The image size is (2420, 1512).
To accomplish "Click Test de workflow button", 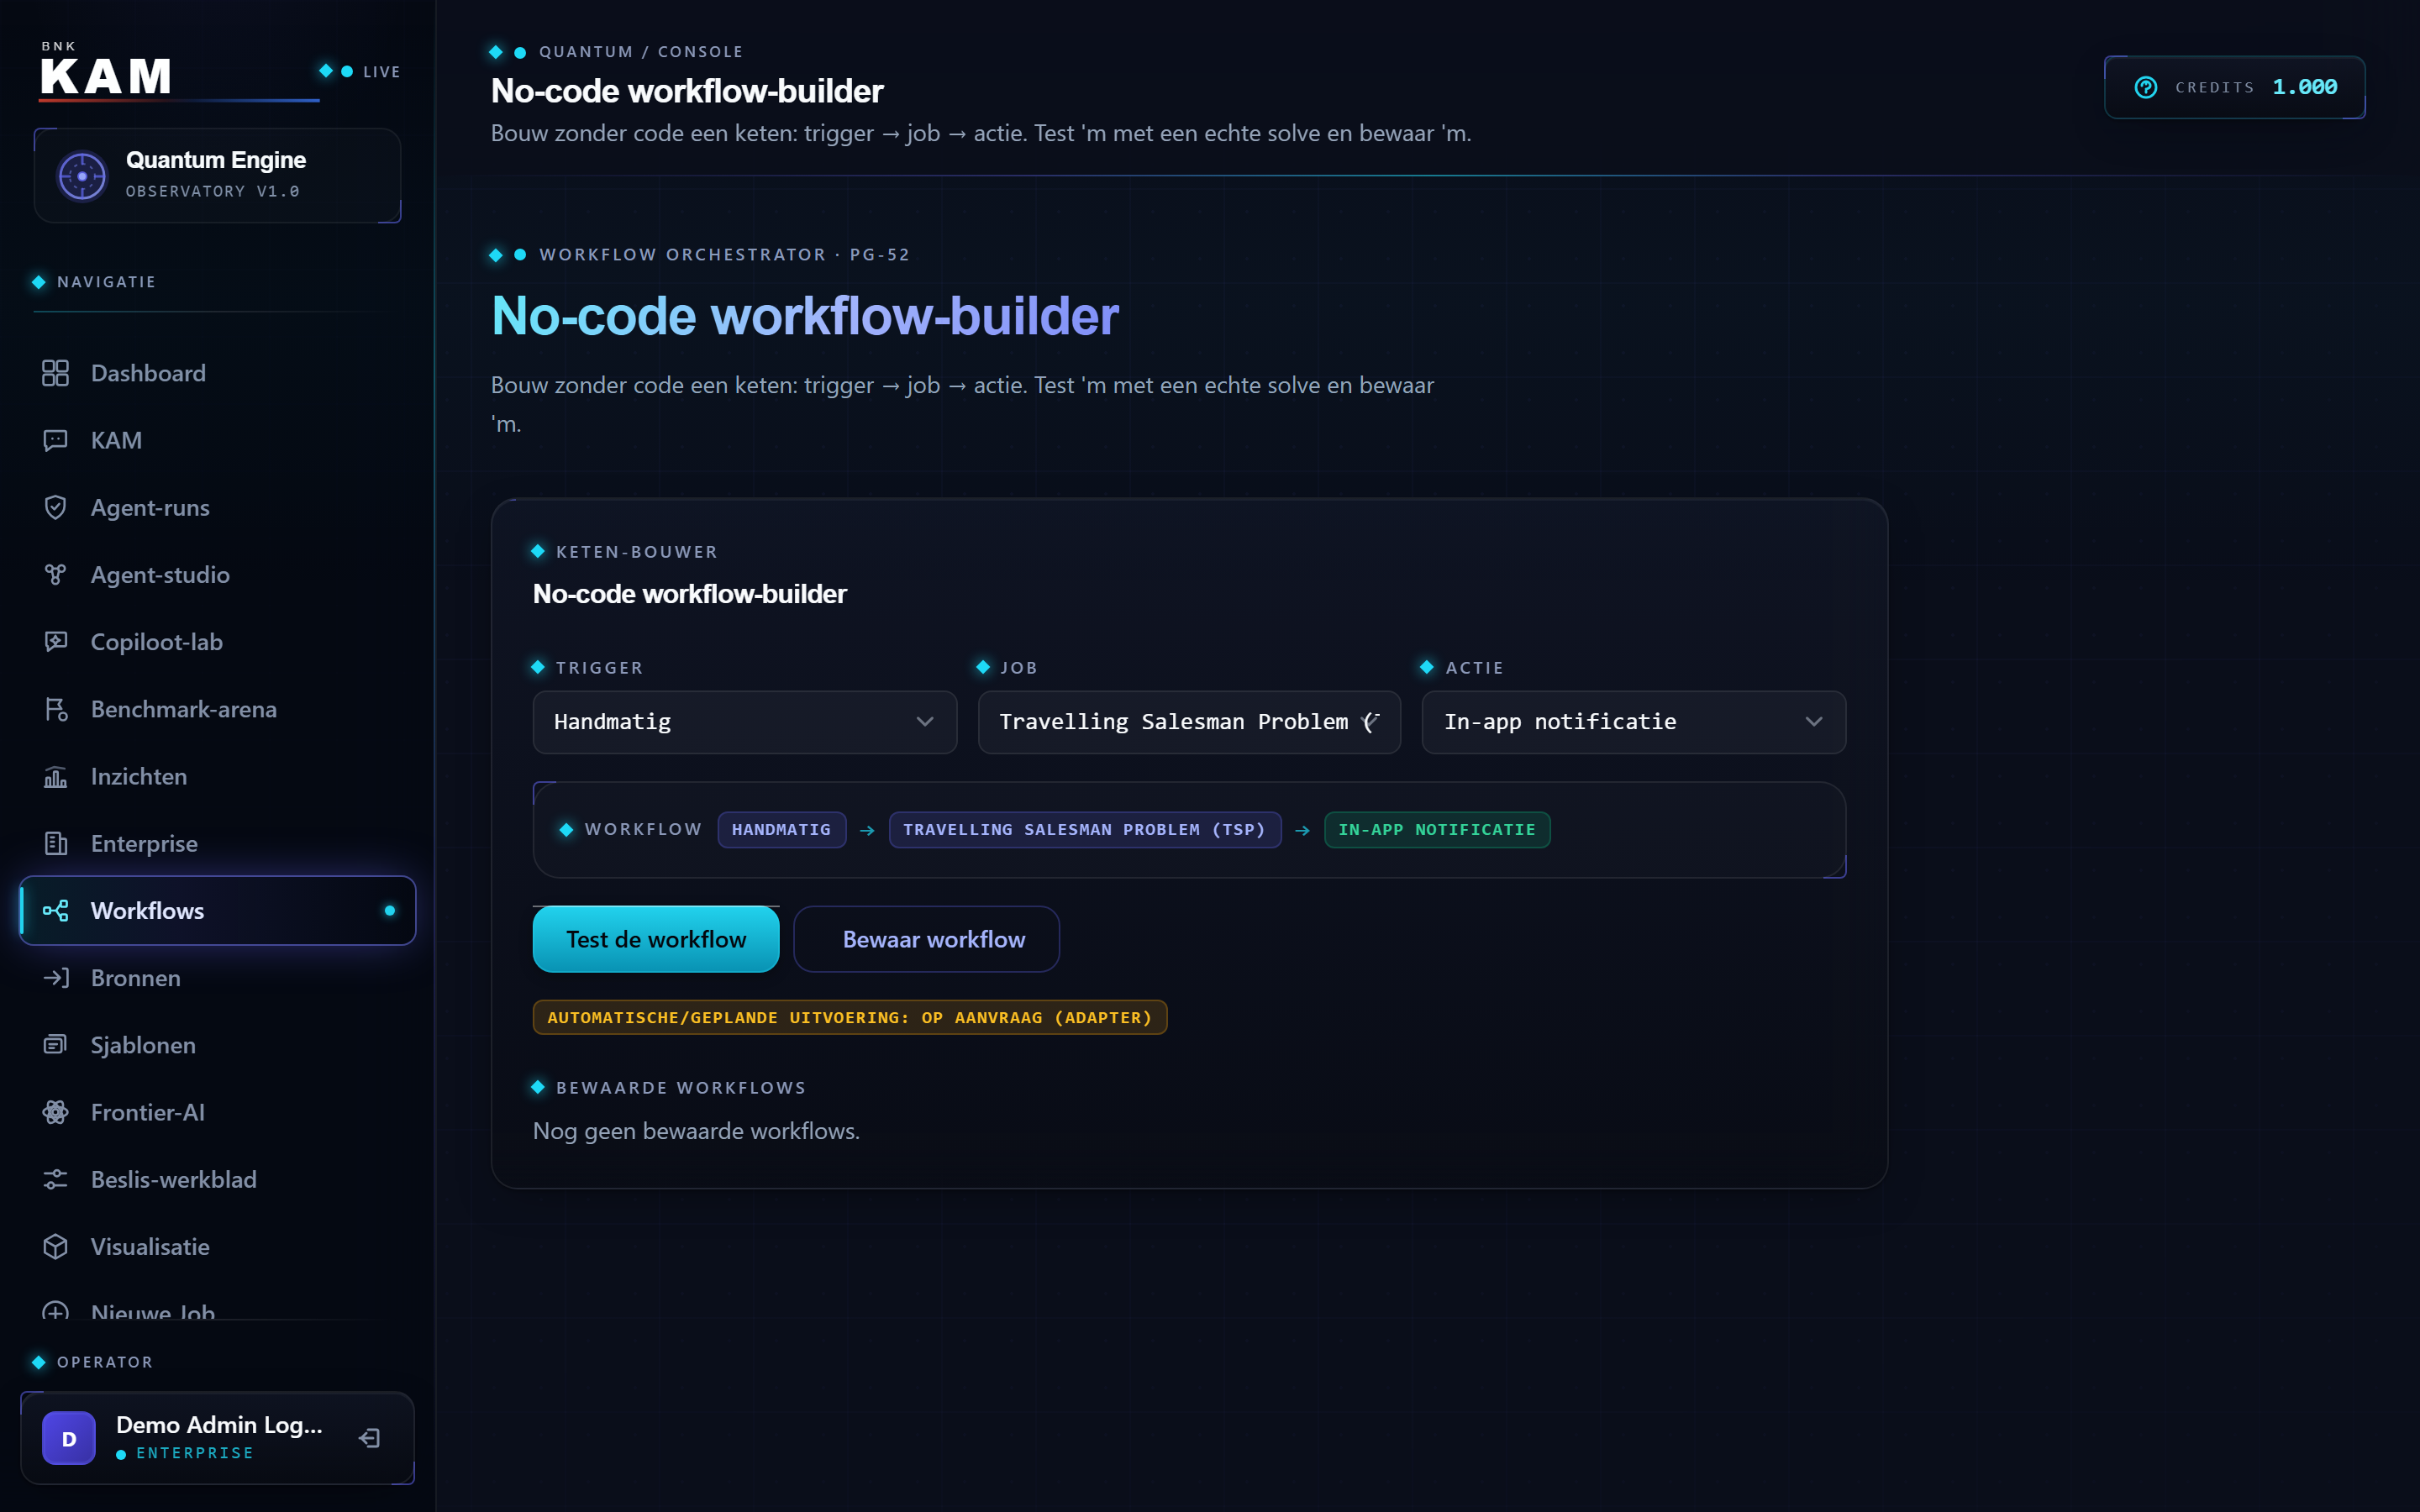I will [x=656, y=939].
